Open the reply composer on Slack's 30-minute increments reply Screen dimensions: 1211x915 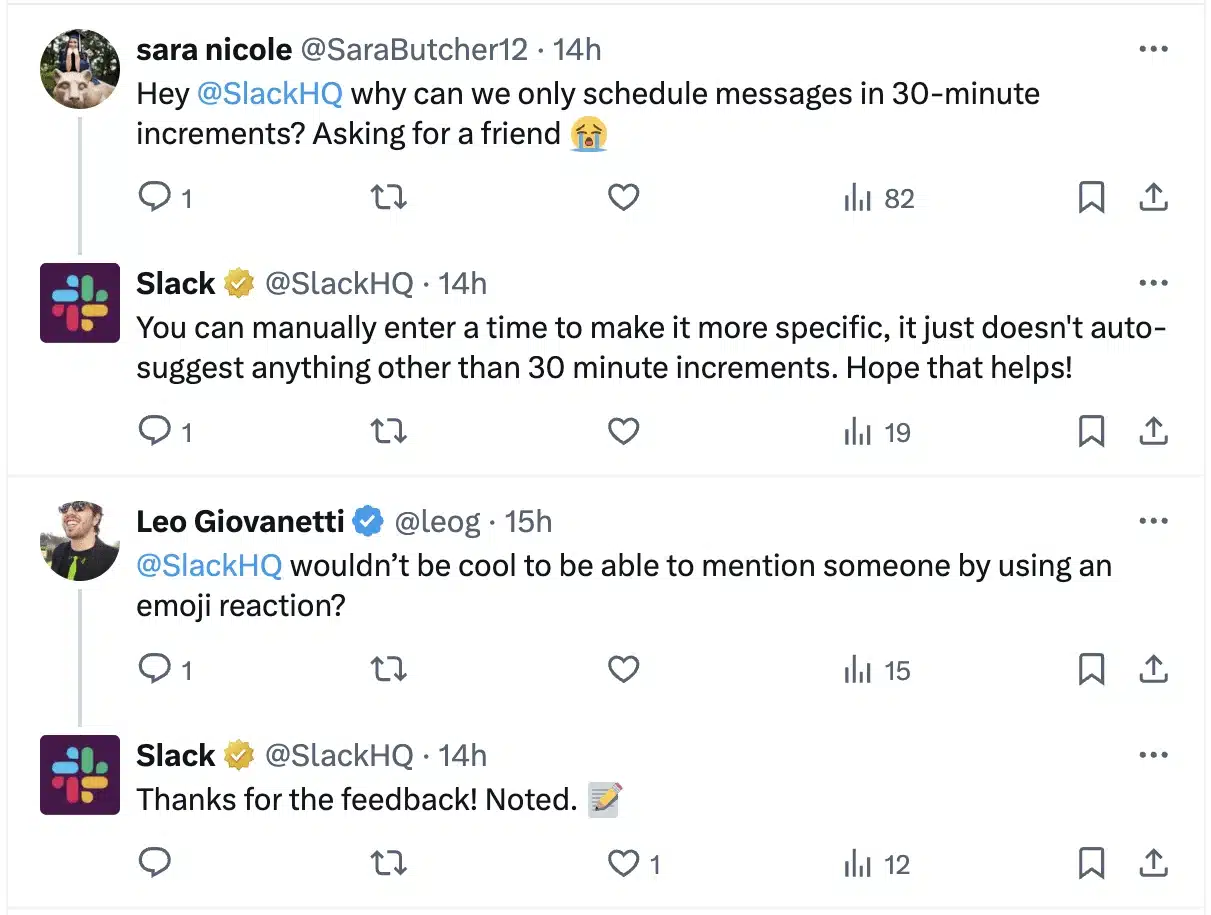point(156,431)
